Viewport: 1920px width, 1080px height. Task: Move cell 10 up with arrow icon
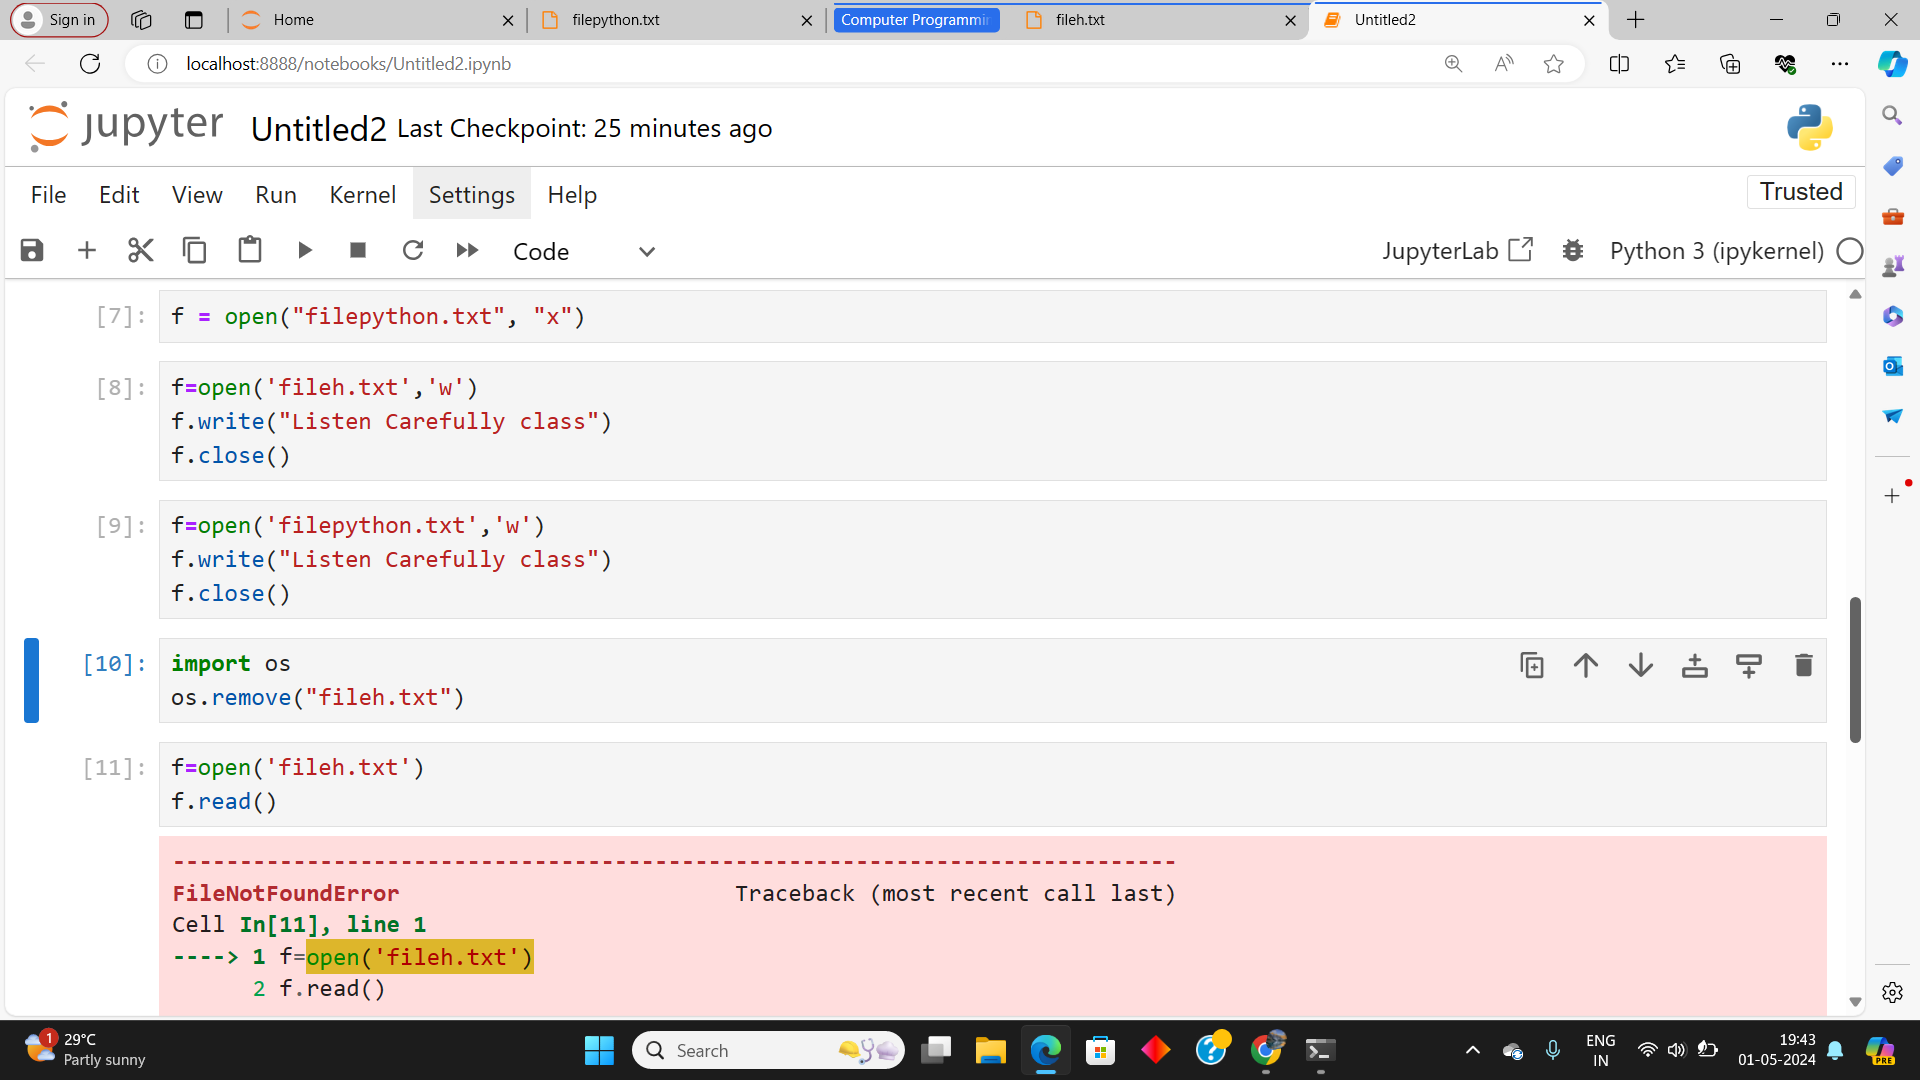[1586, 665]
